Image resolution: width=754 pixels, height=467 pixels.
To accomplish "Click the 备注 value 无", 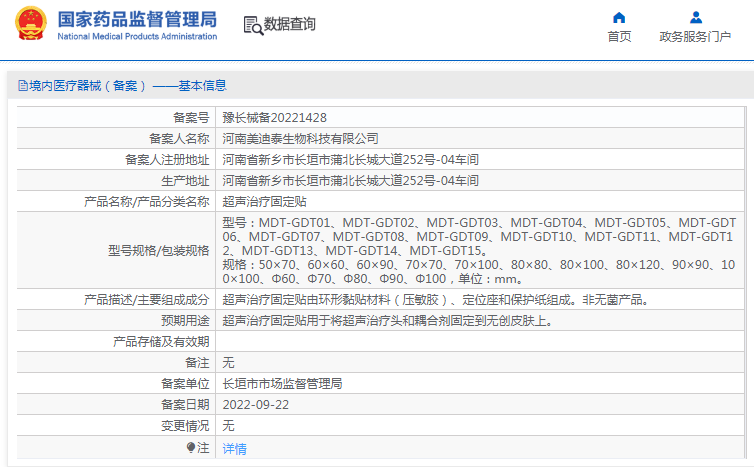I will (228, 363).
